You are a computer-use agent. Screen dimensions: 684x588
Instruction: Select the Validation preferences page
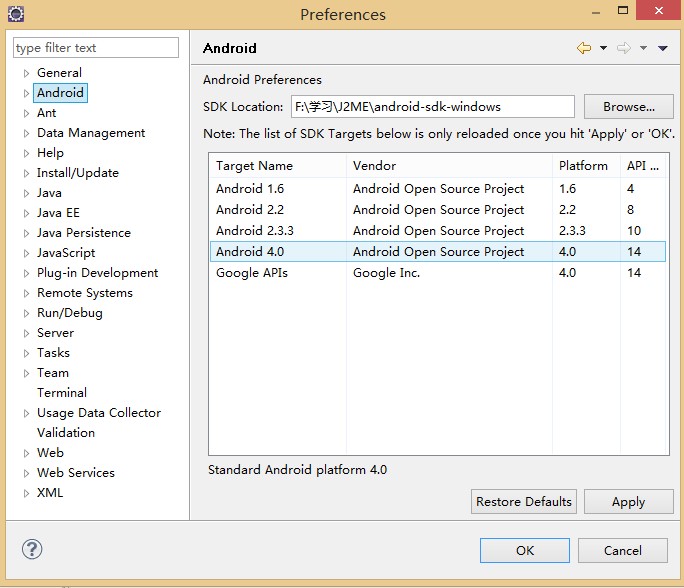click(66, 433)
